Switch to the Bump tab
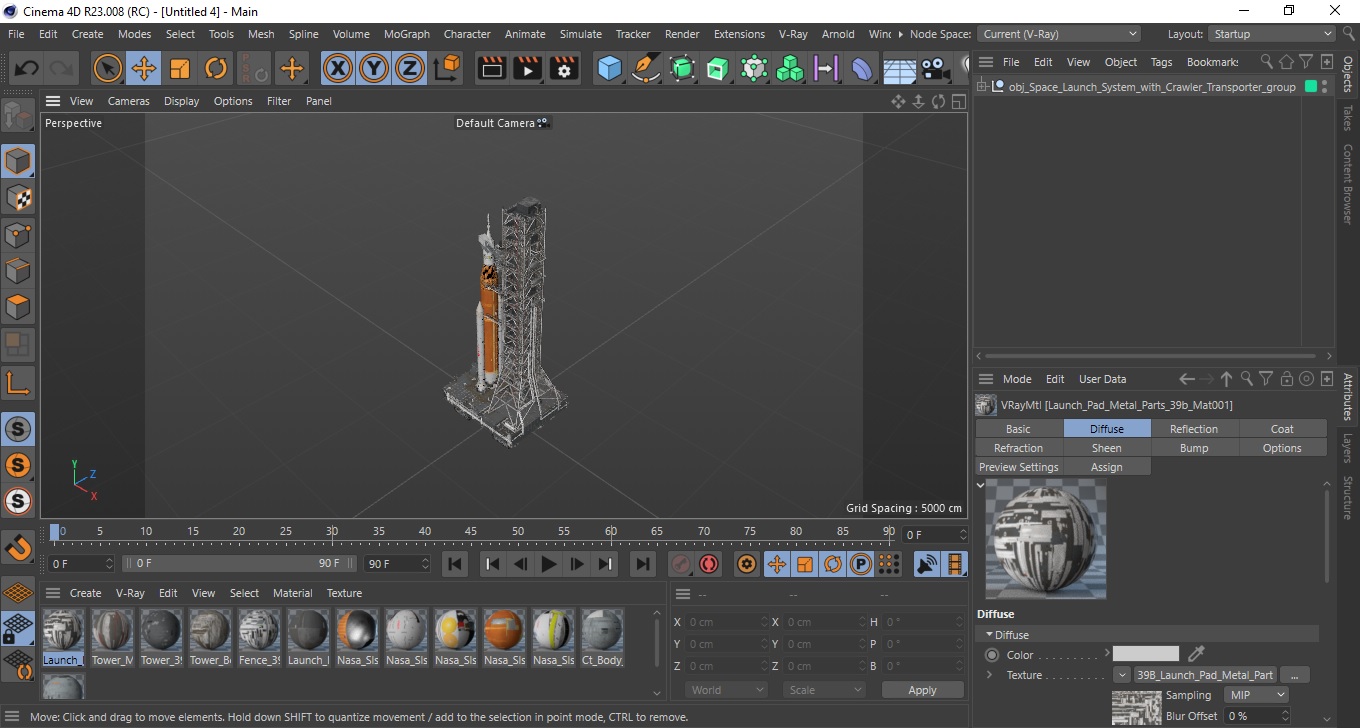Screen dimensions: 1360x728 coord(1194,448)
